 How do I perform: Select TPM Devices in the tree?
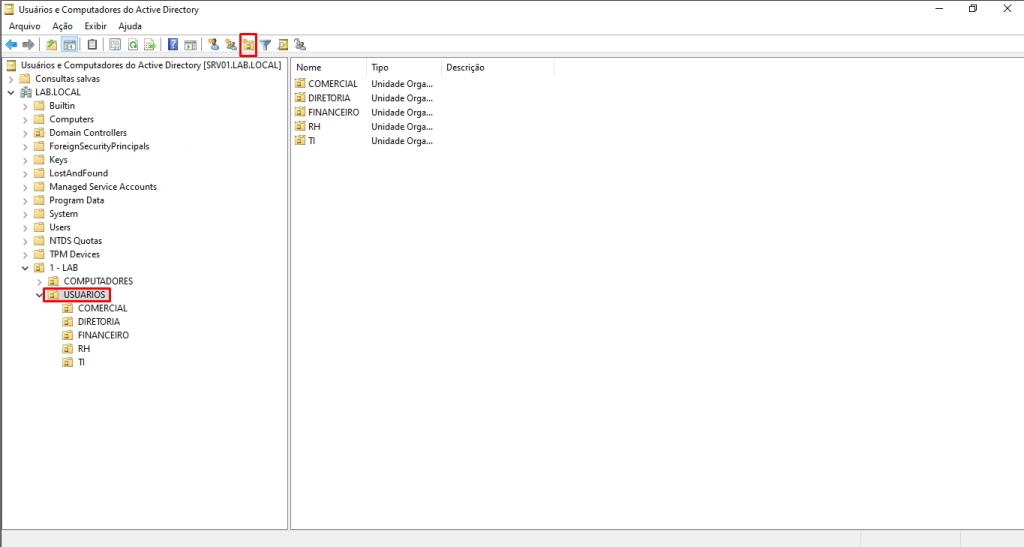(x=74, y=255)
